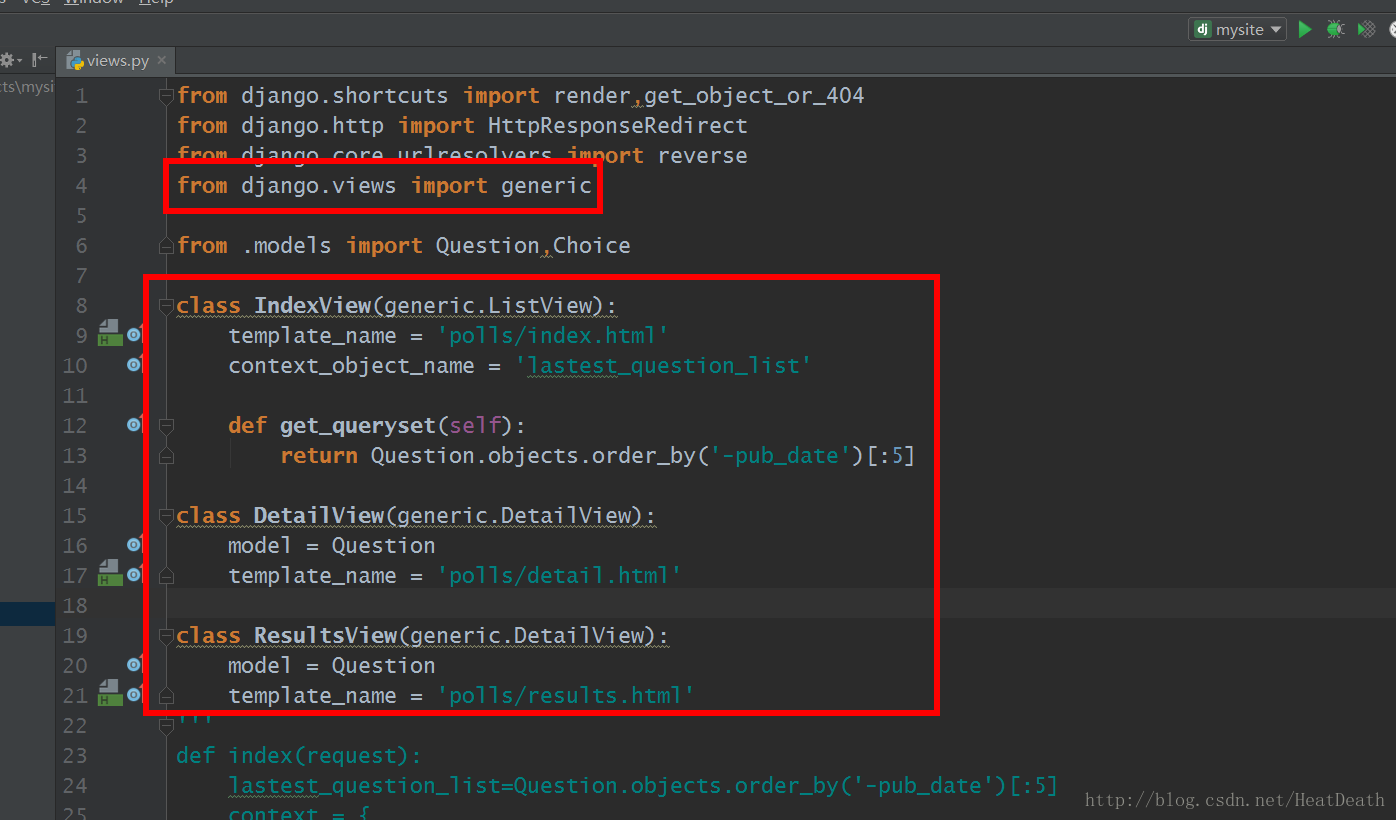Click the override marker on line 12
This screenshot has height=820, width=1396.
pos(134,425)
